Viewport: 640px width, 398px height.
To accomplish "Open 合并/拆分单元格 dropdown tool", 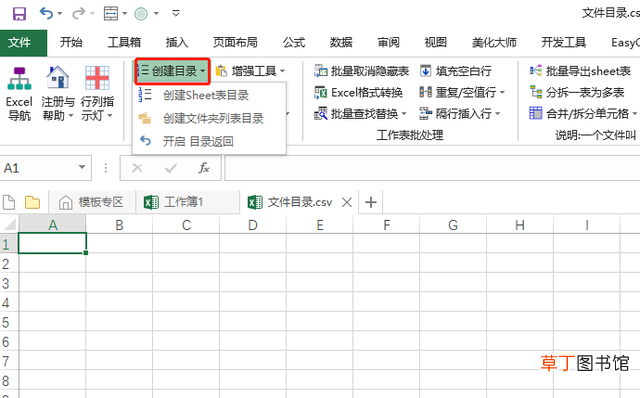I will (583, 113).
